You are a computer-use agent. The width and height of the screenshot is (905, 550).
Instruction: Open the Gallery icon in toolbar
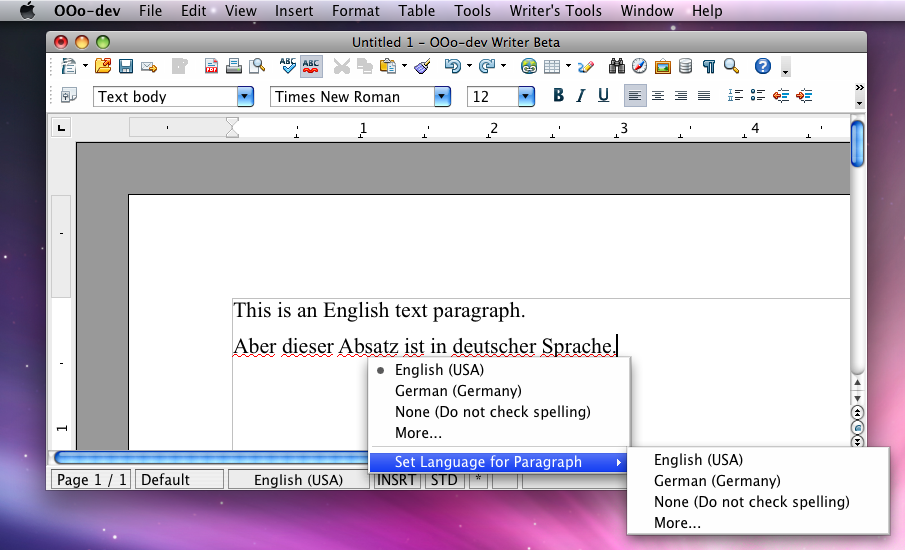pyautogui.click(x=661, y=67)
